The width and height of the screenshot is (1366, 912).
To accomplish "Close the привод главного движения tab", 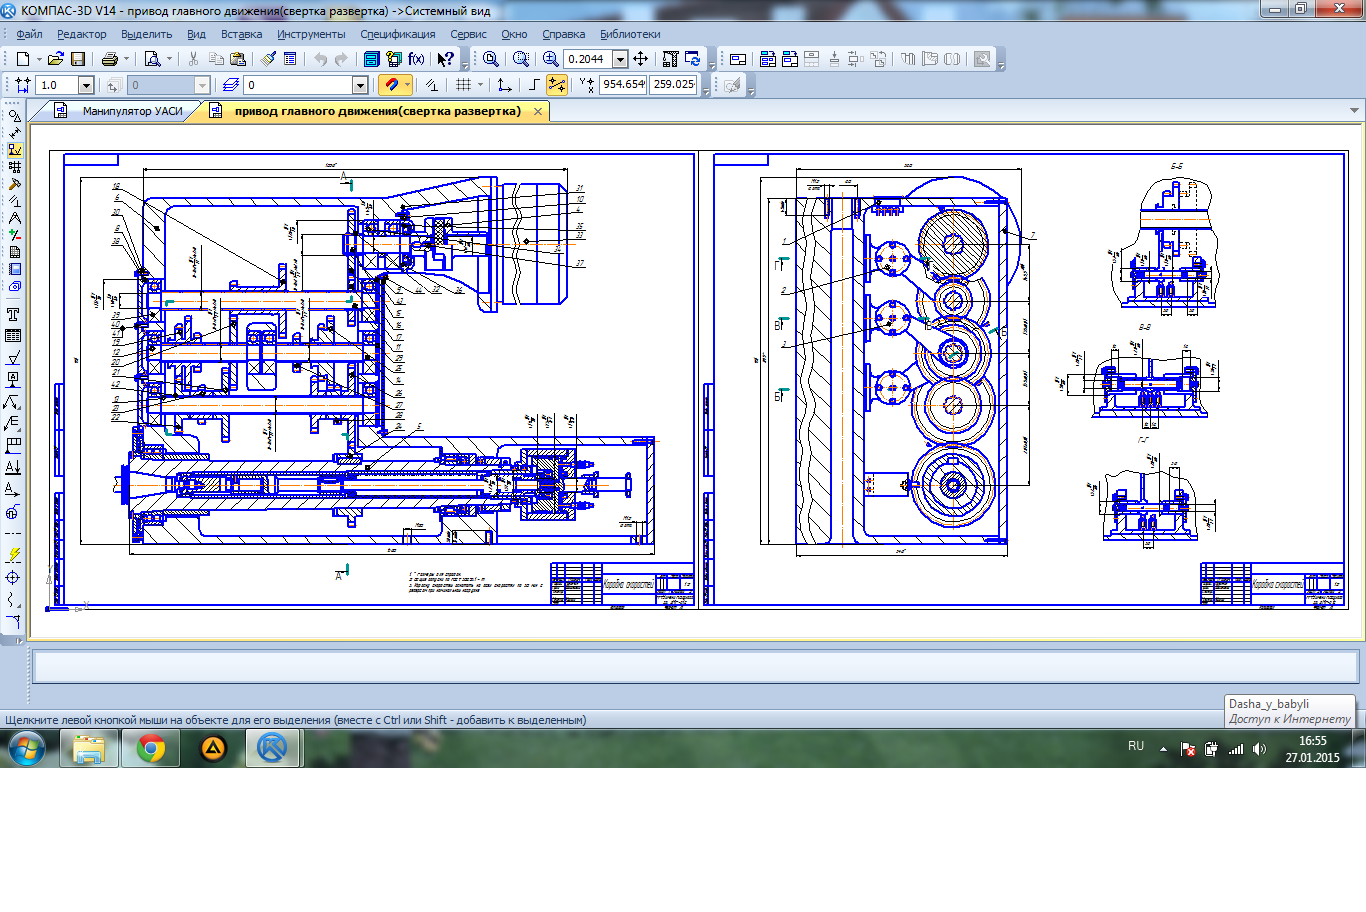I will point(538,111).
